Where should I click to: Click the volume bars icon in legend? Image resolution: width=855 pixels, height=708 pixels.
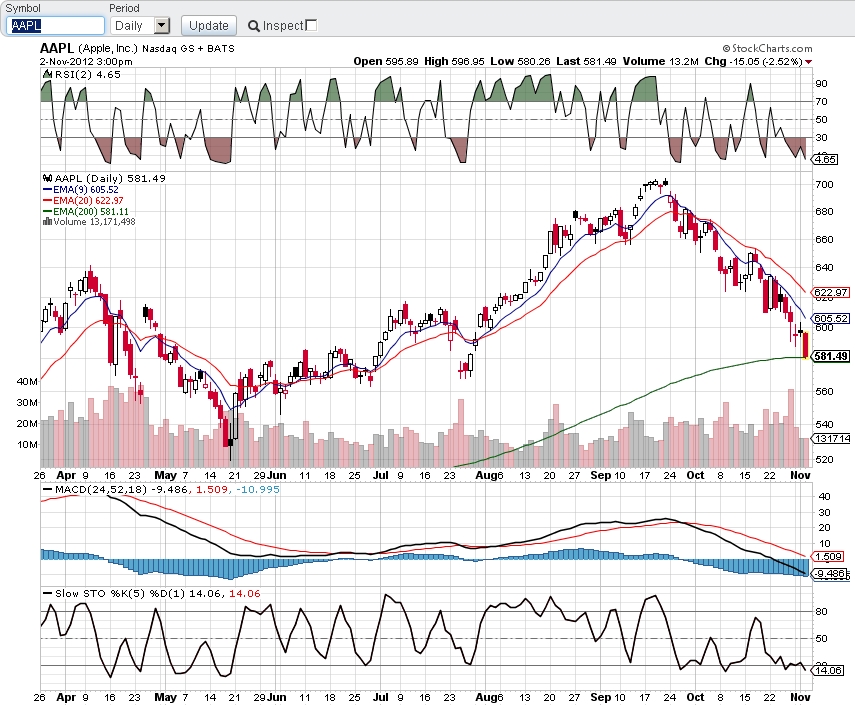(x=47, y=221)
